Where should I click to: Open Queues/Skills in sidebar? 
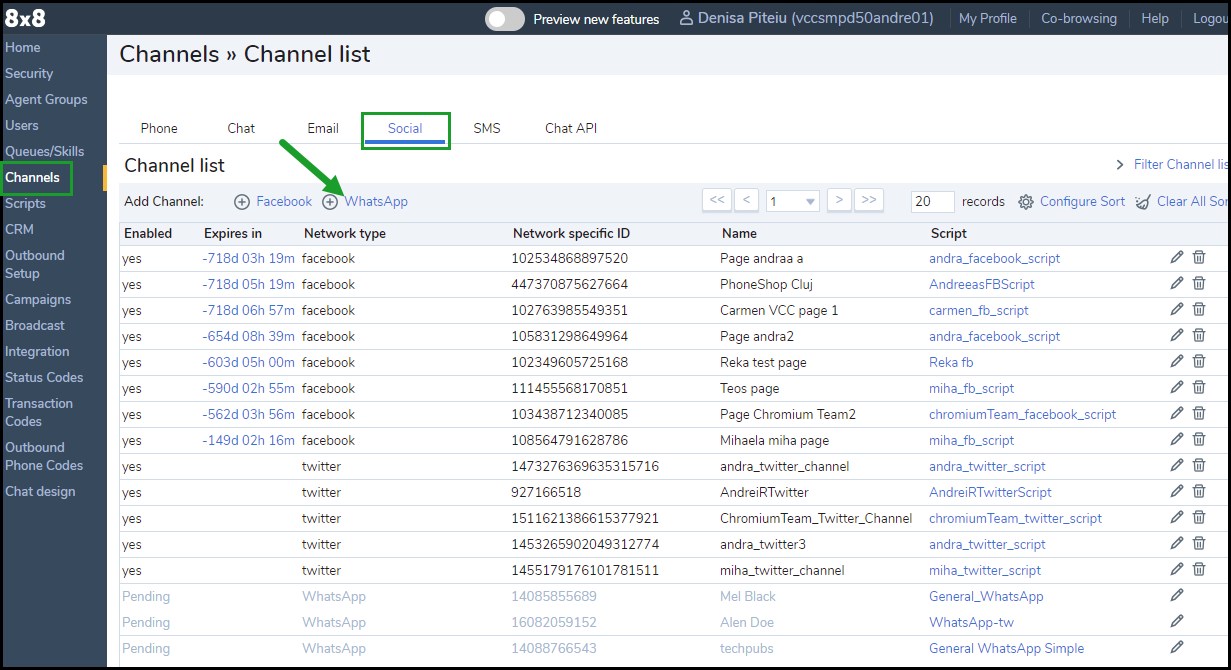[x=45, y=151]
